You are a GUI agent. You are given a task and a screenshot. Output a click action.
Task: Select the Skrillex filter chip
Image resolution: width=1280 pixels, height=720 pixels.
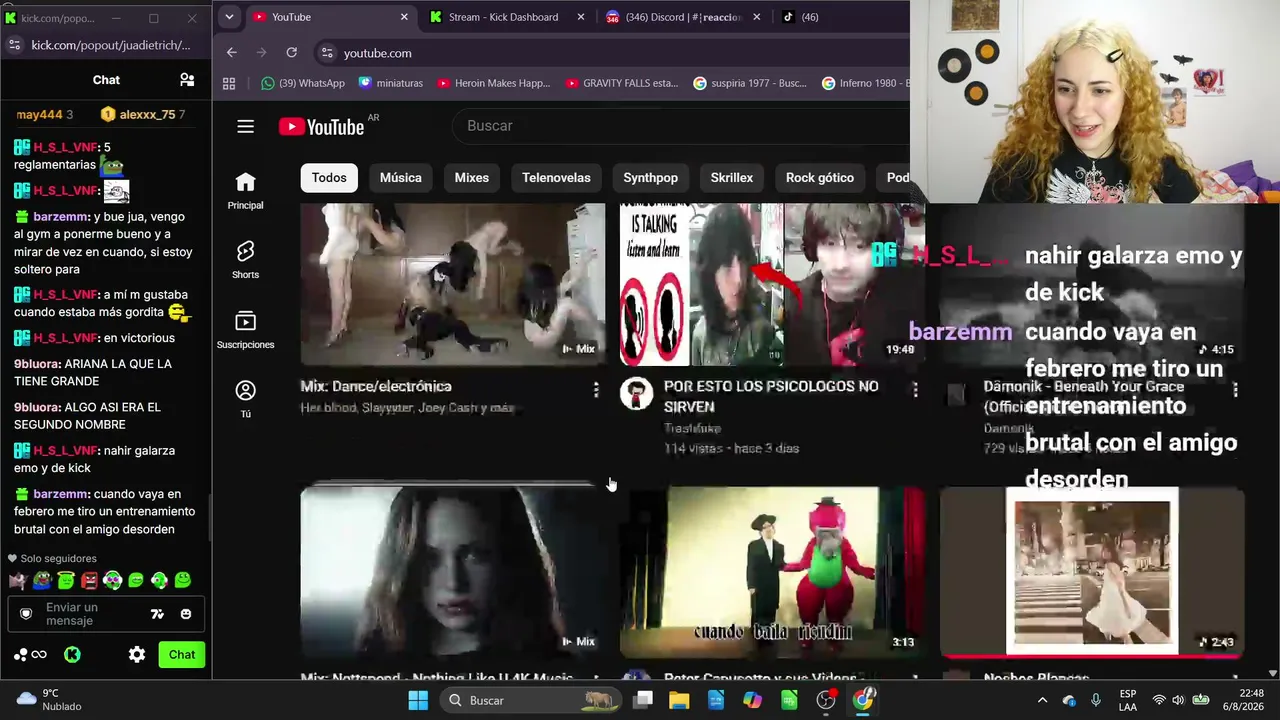[x=732, y=178]
